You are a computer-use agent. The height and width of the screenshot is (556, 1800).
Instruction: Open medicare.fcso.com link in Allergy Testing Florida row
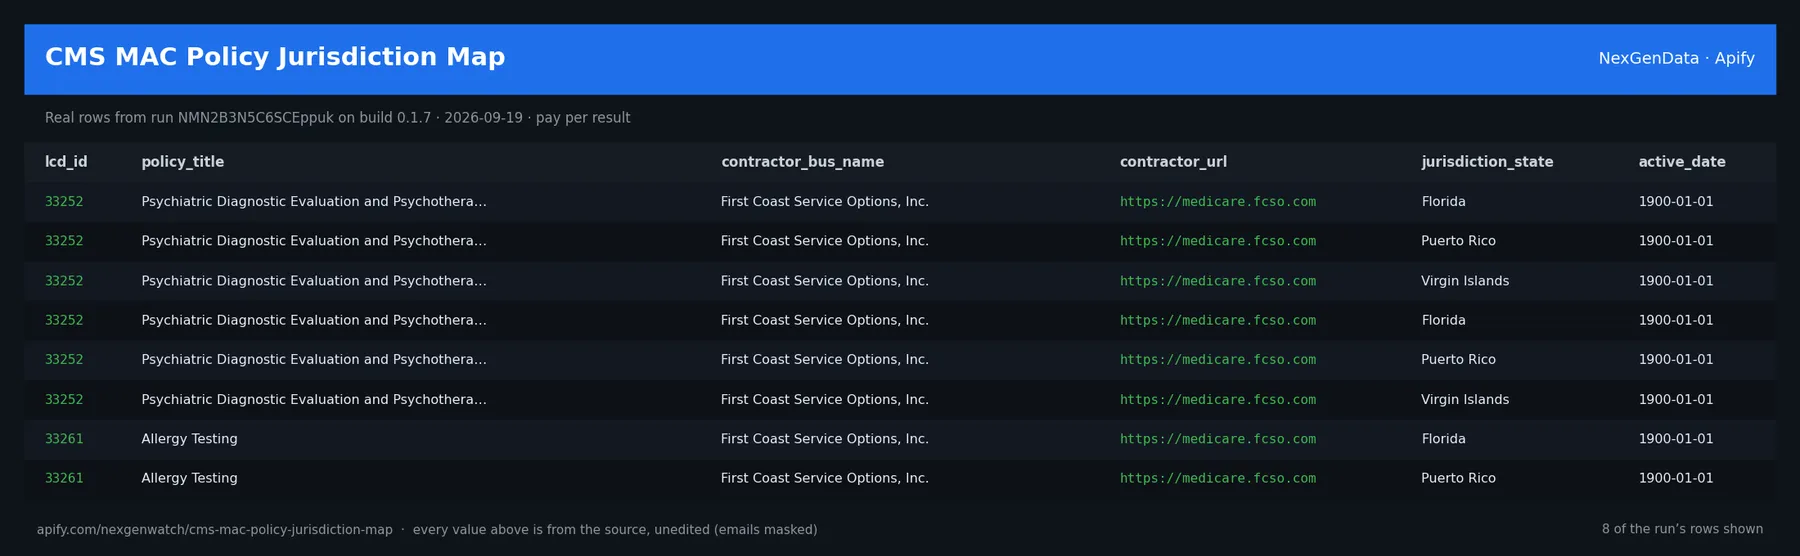(1218, 439)
